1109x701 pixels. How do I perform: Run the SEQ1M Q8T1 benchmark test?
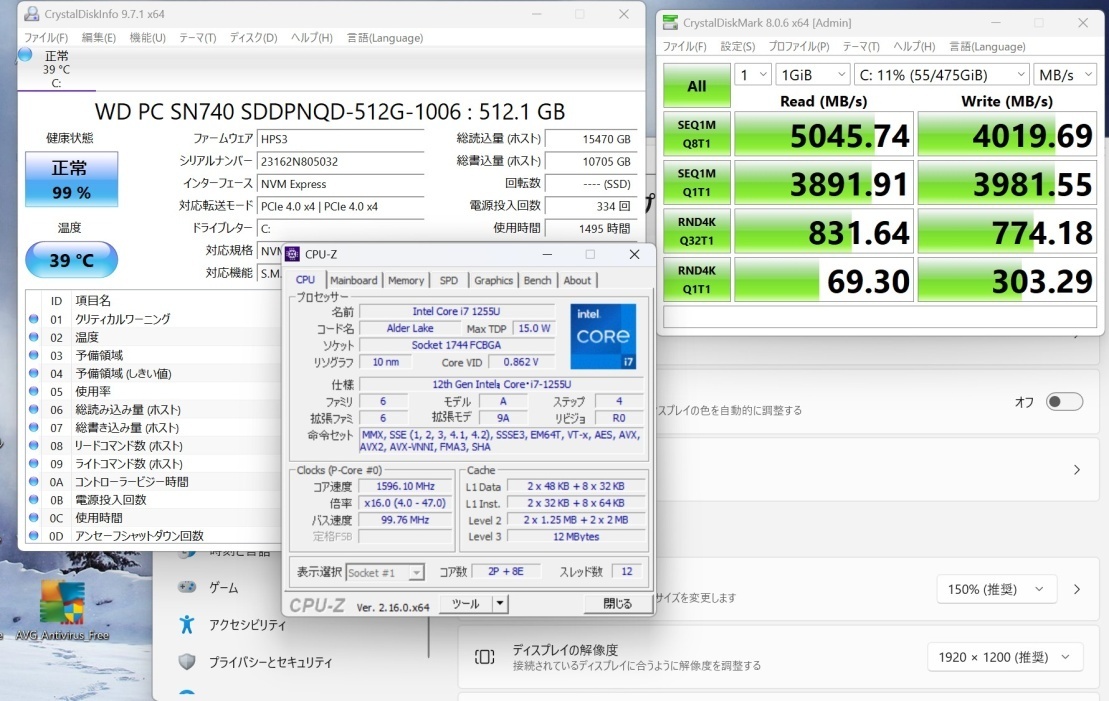pos(696,135)
